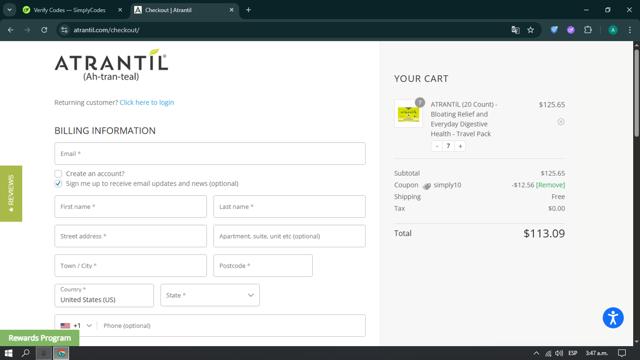Close the Verify Codes SimplyCodes tab

point(120,10)
